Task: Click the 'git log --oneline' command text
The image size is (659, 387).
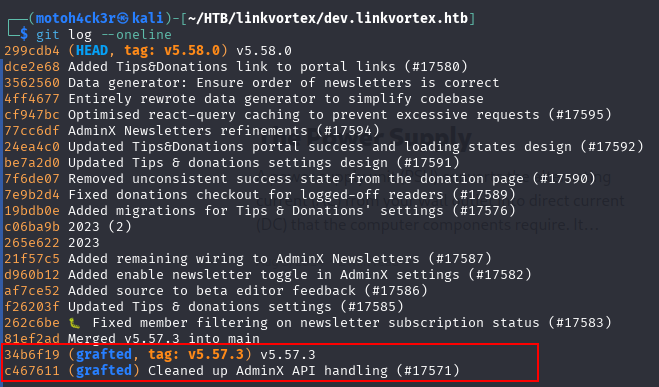Action: click(104, 35)
